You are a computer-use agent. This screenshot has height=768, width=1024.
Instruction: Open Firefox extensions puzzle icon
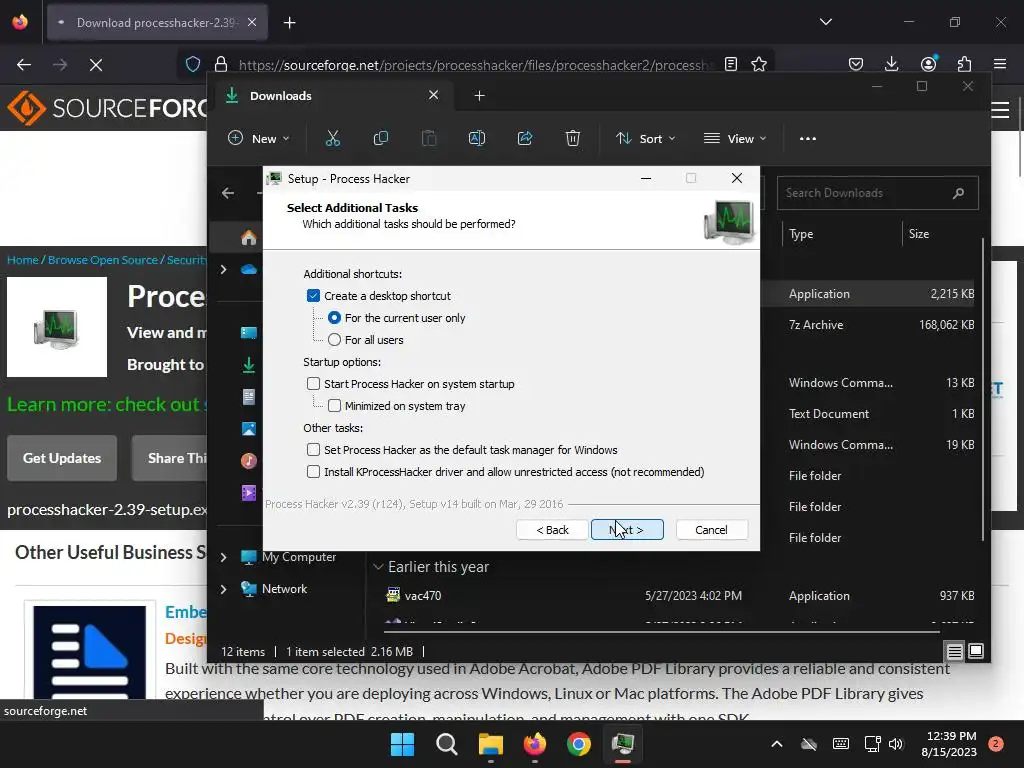pyautogui.click(x=965, y=64)
